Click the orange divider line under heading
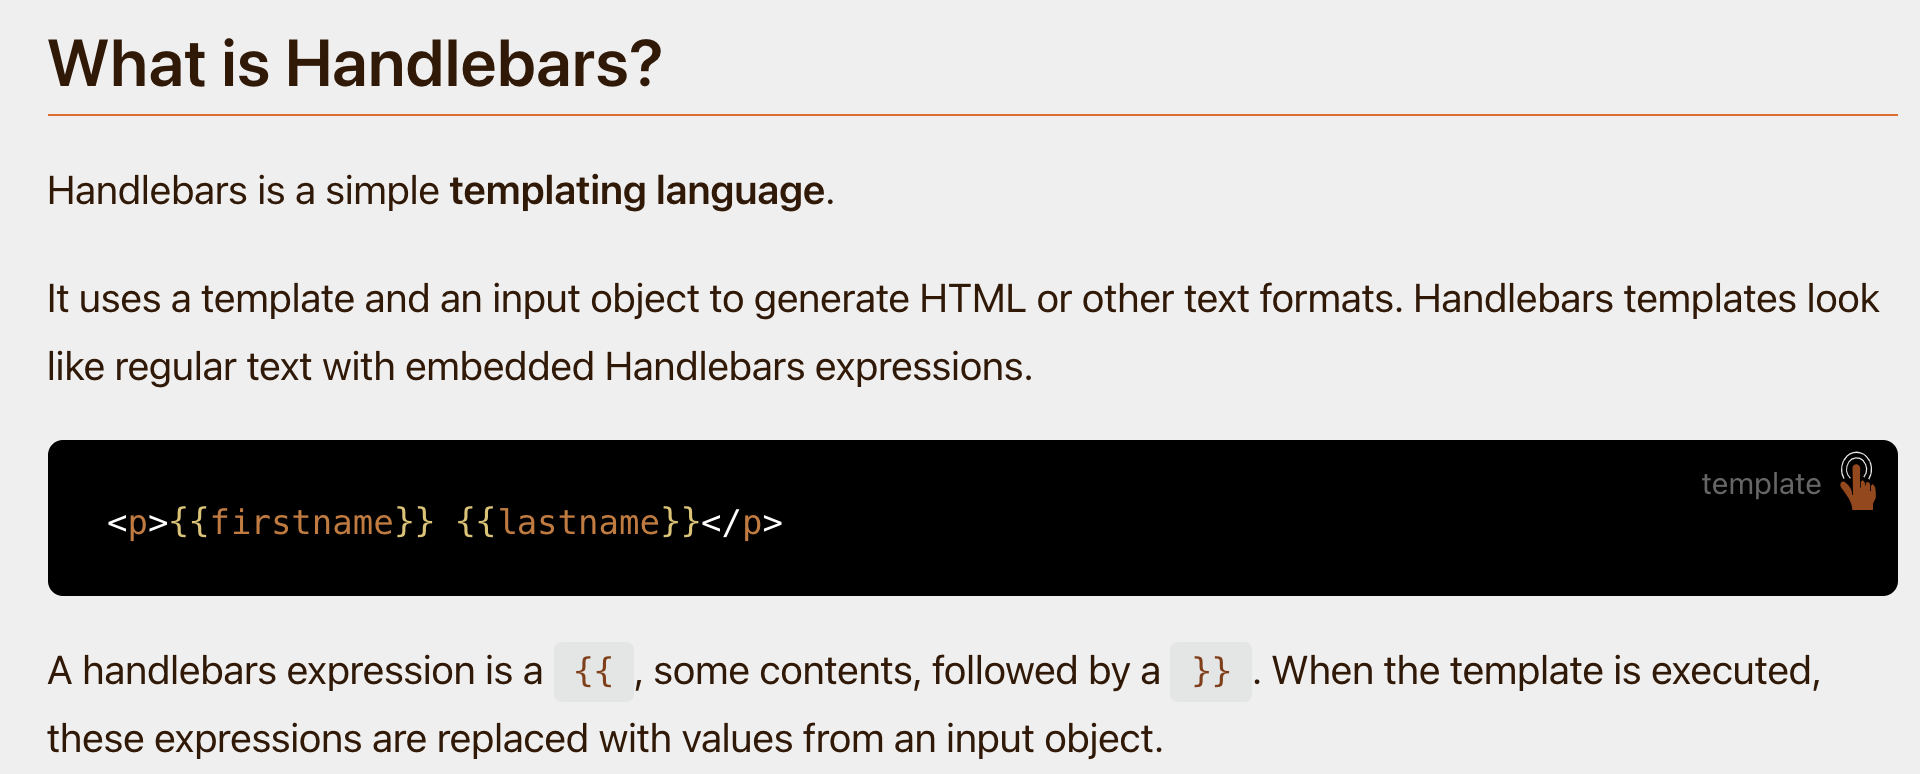The height and width of the screenshot is (774, 1920). pos(972,115)
